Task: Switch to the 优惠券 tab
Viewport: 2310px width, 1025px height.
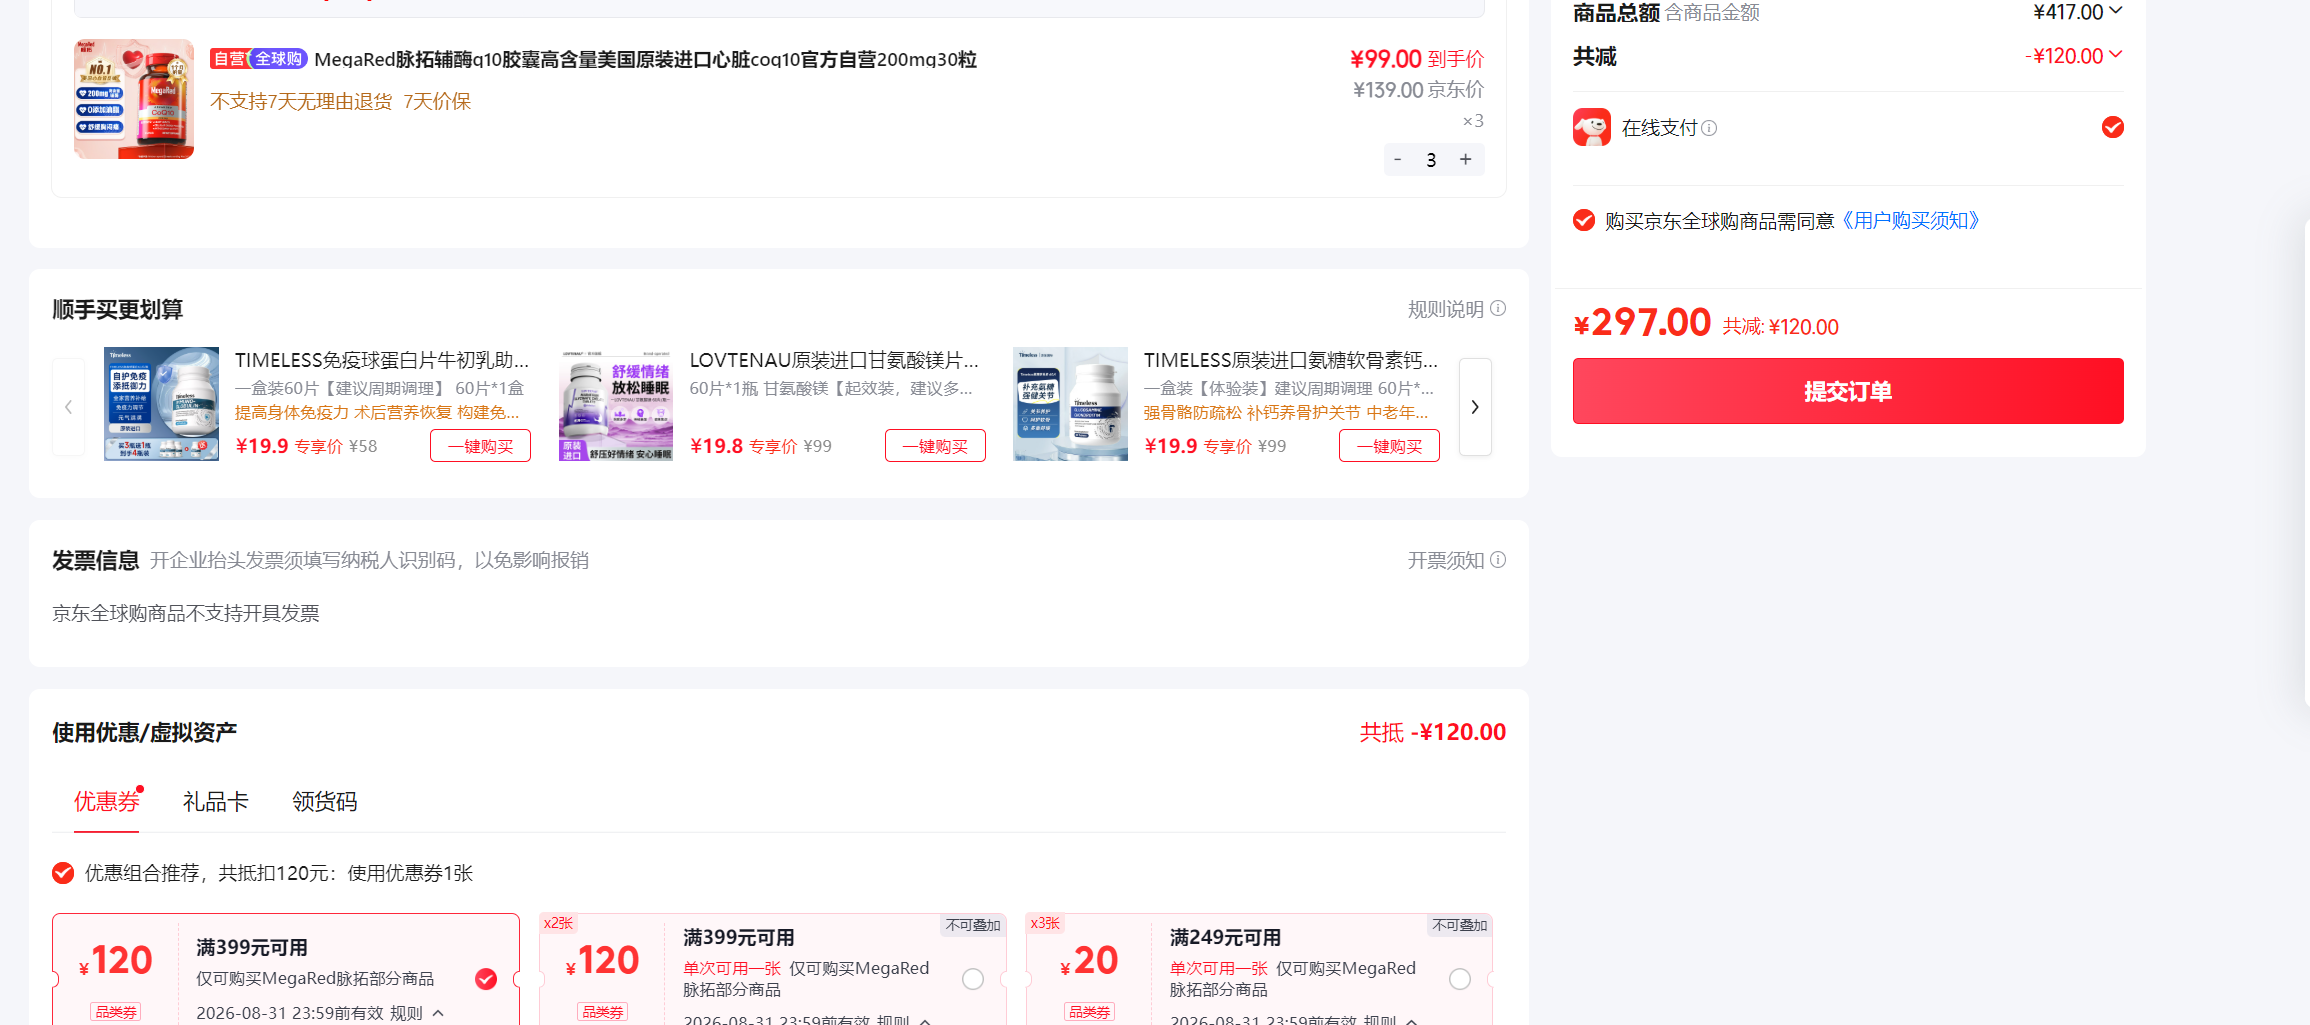Action: [x=106, y=801]
